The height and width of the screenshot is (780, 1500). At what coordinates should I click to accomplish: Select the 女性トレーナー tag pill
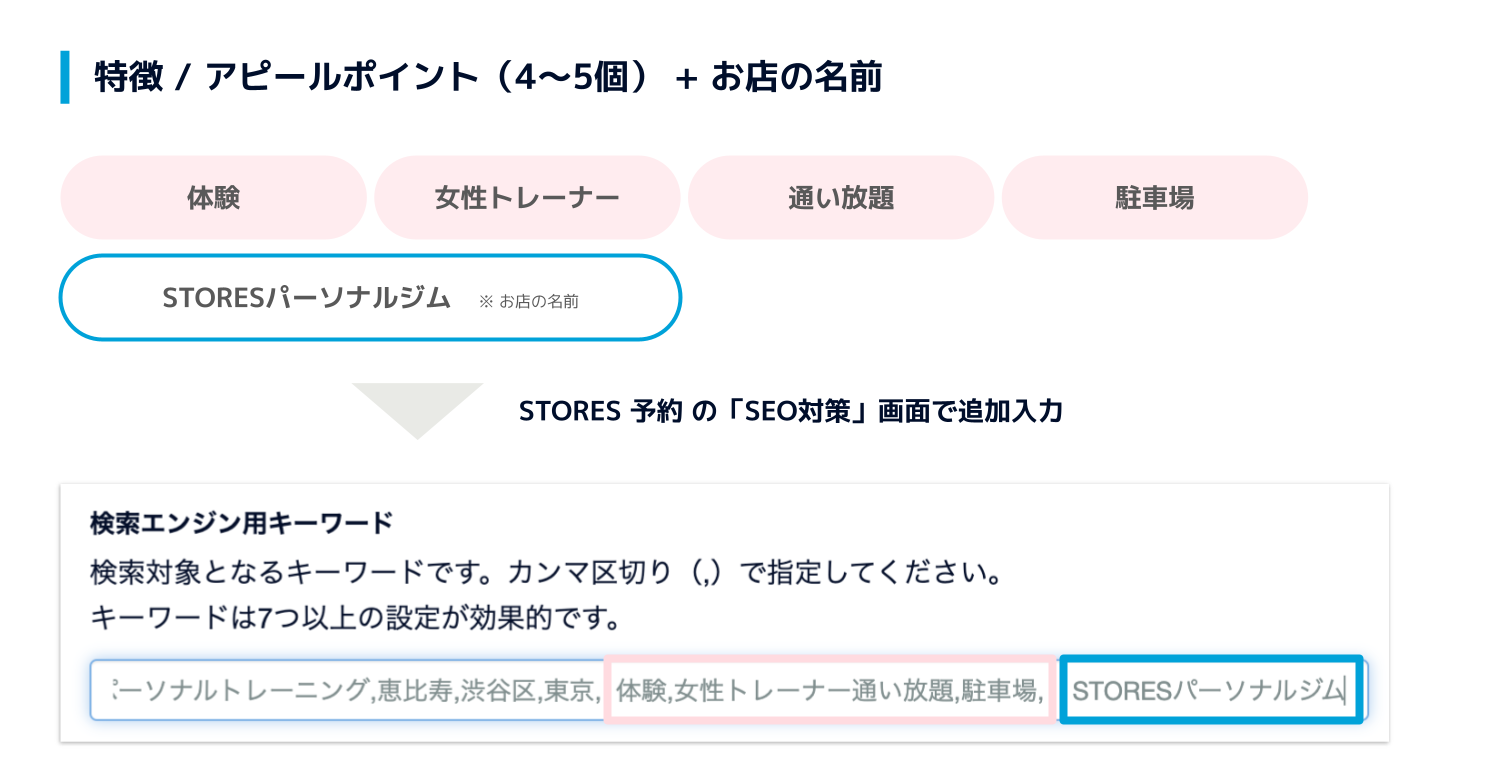pos(527,198)
